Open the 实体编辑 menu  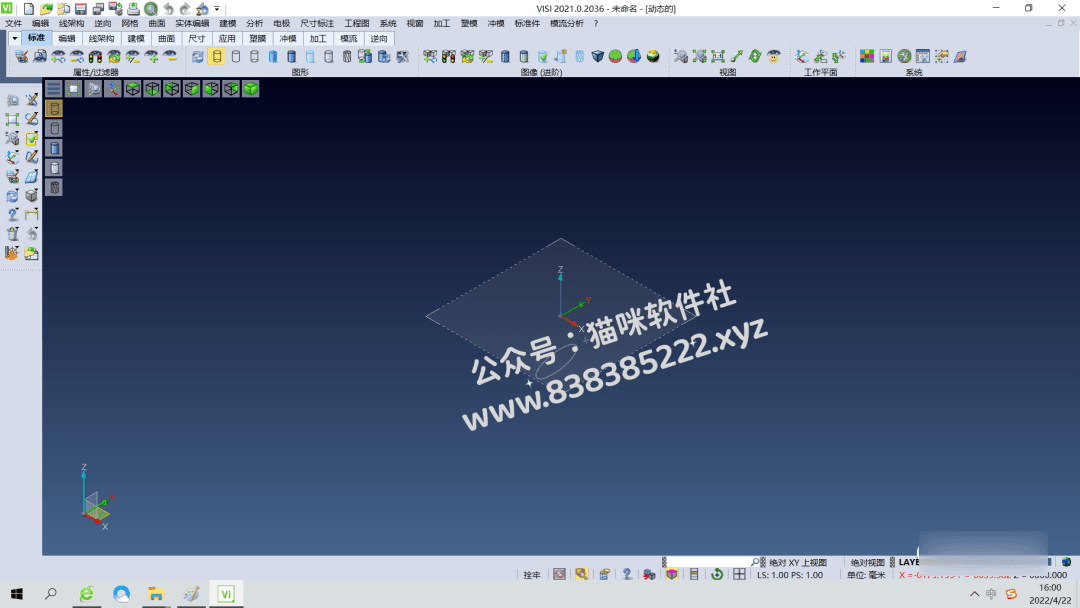[192, 23]
